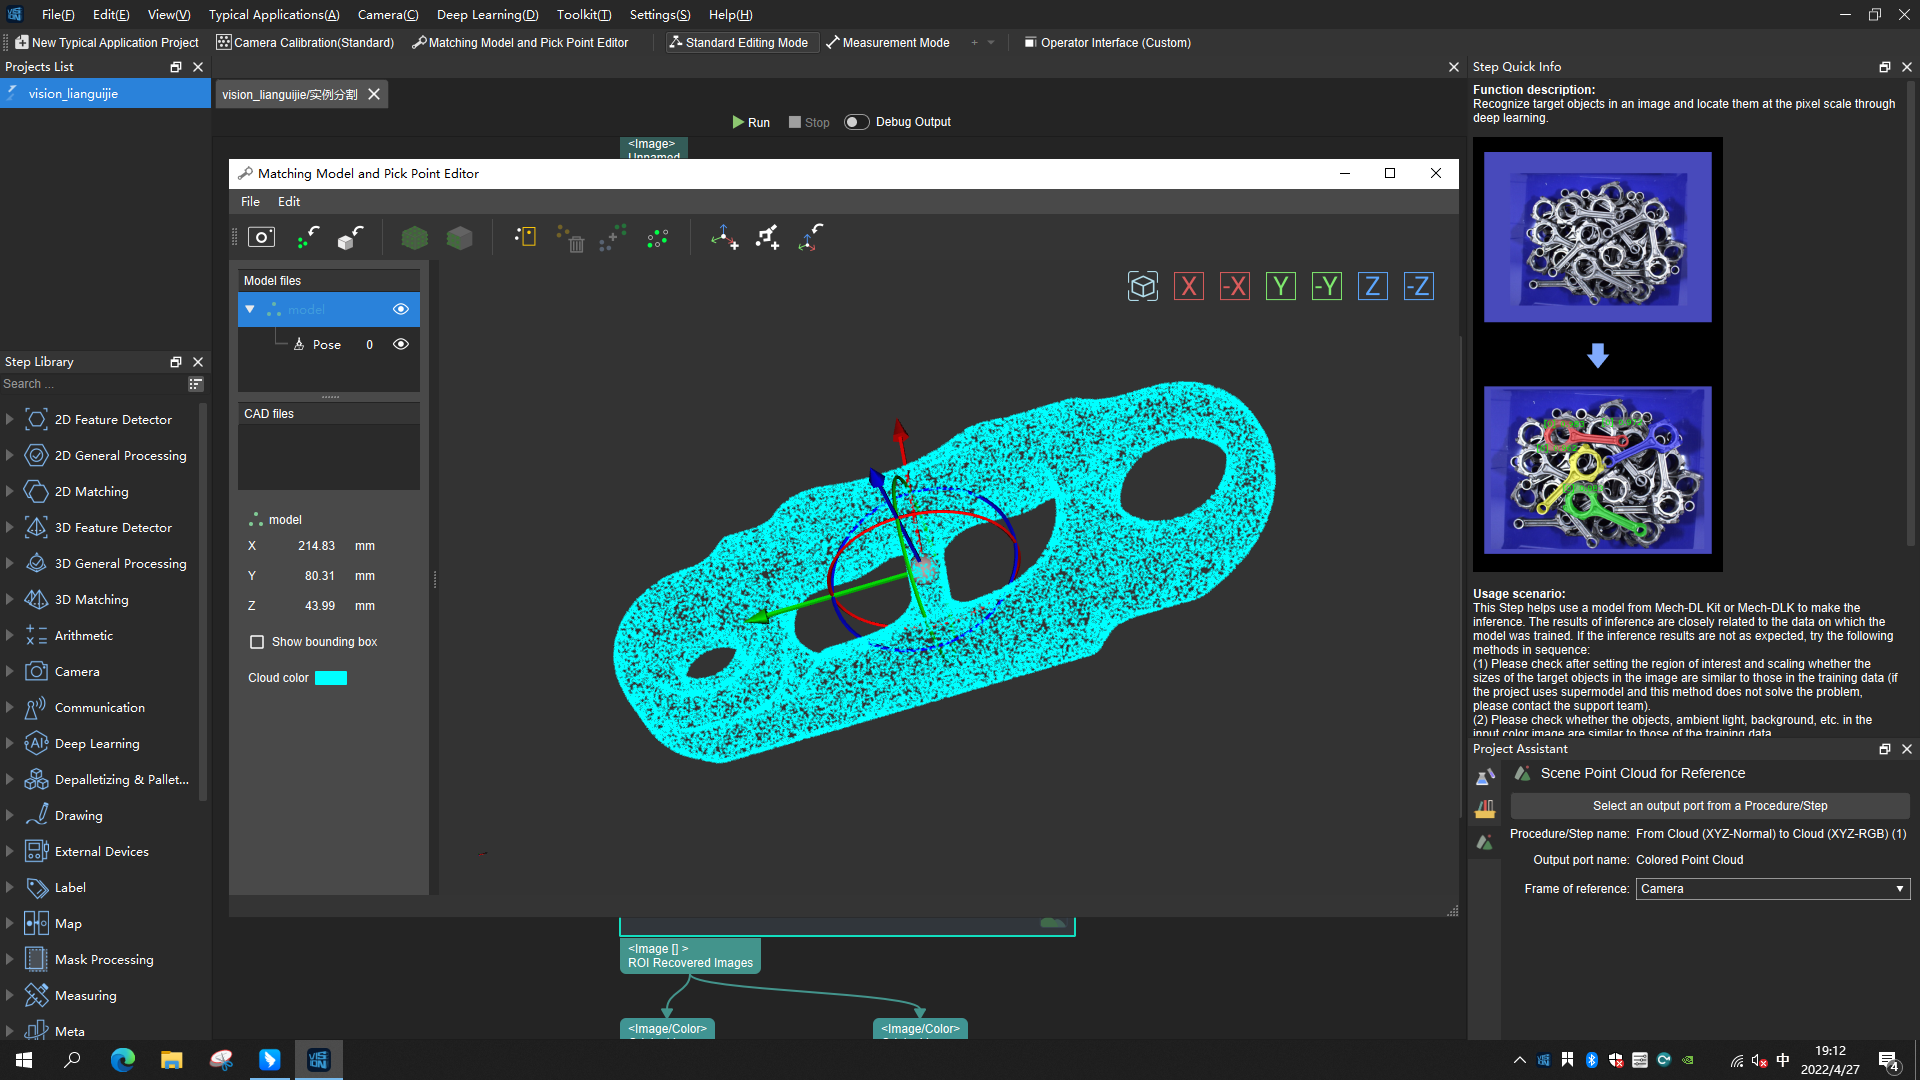Click the delete selected points trash icon
The image size is (1920, 1080).
point(570,238)
